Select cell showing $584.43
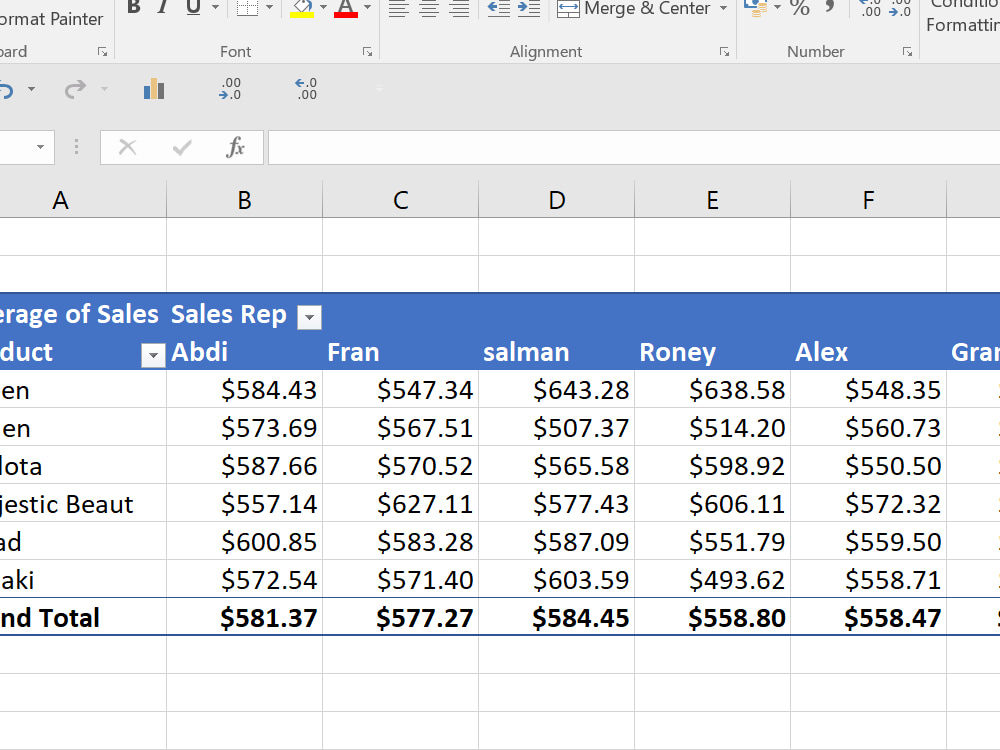The height and width of the screenshot is (750, 1000). (244, 390)
